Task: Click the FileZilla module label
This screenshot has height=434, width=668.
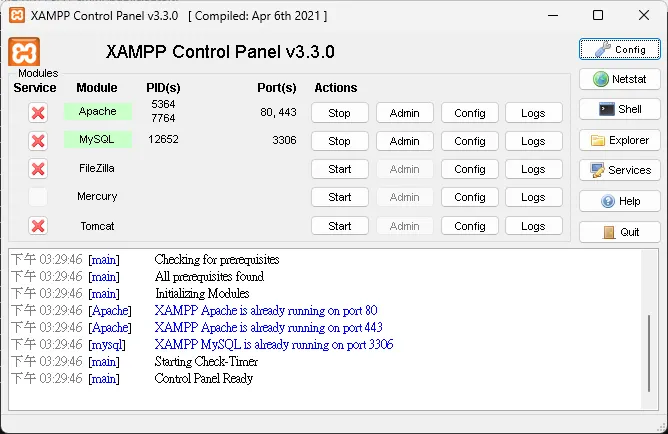Action: [97, 168]
